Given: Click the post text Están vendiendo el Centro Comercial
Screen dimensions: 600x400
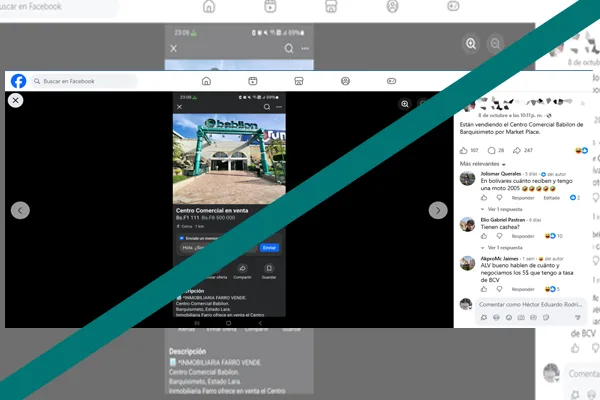Looking at the screenshot, I should (x=521, y=128).
